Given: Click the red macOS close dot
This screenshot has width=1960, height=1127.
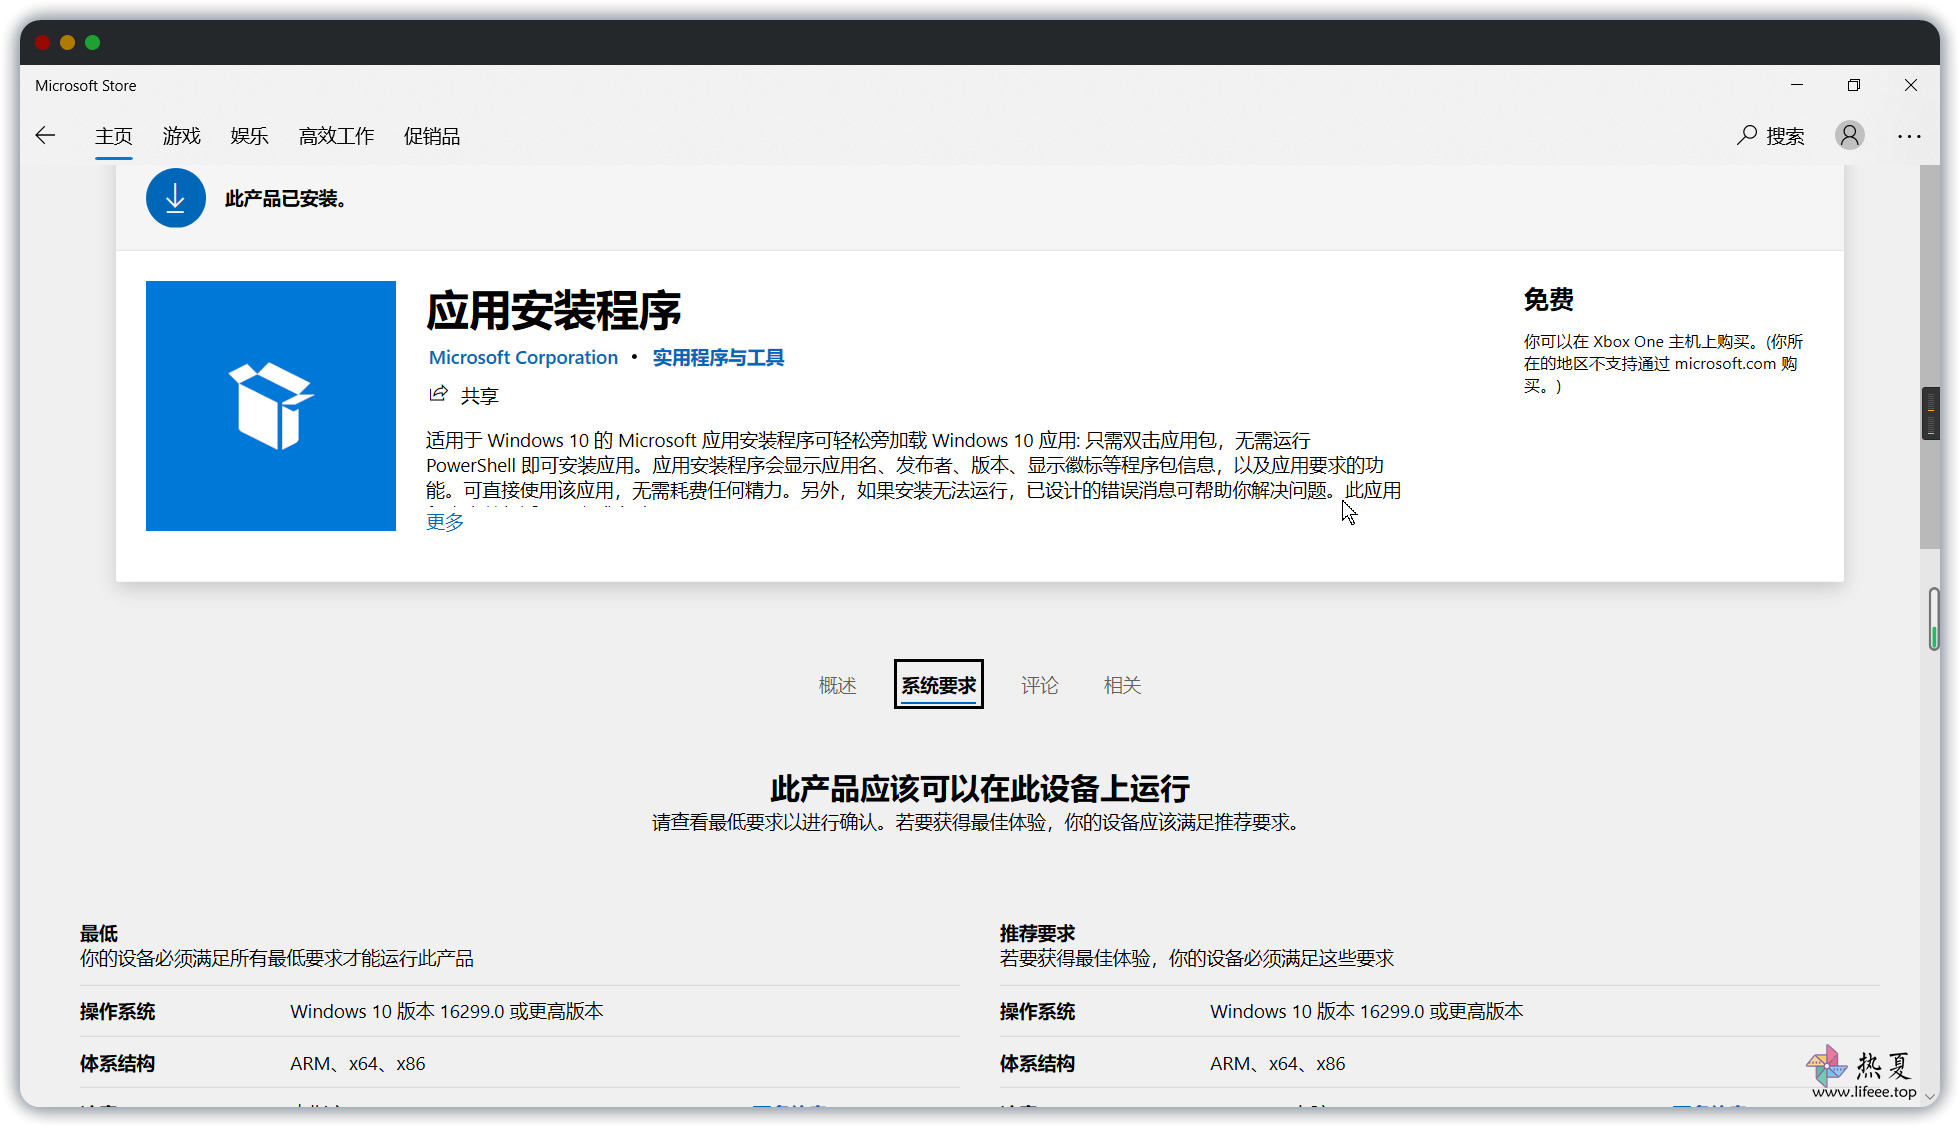Looking at the screenshot, I should (42, 42).
